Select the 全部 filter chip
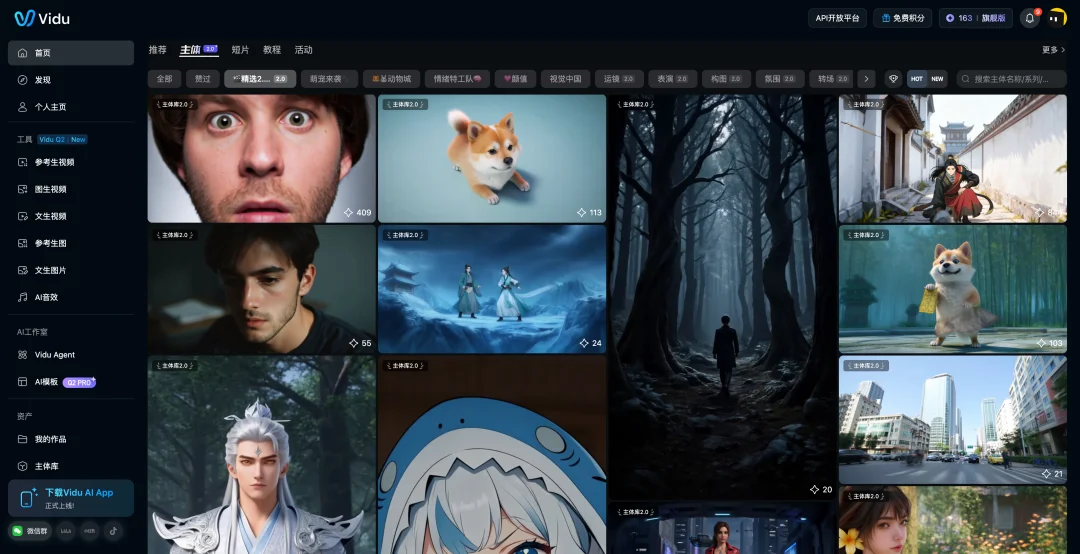This screenshot has width=1080, height=554. 164,79
